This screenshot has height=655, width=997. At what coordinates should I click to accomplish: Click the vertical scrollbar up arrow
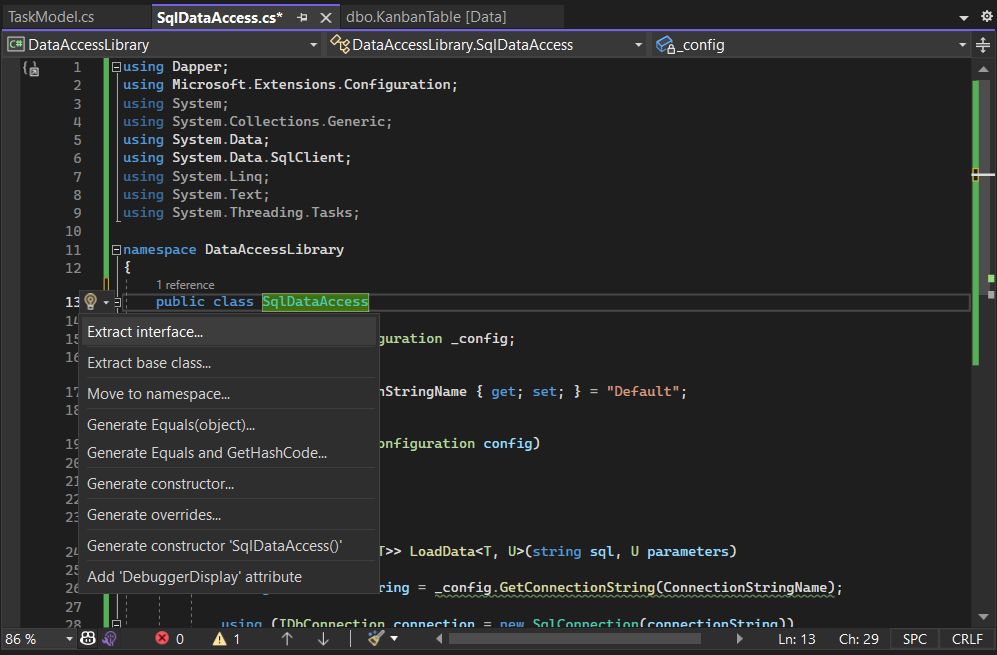(x=983, y=69)
